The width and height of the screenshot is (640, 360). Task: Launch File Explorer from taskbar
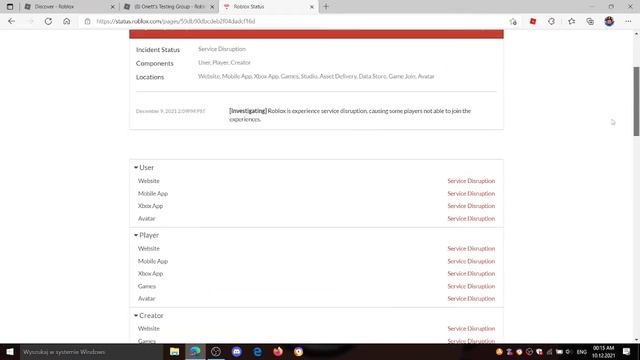(174, 351)
